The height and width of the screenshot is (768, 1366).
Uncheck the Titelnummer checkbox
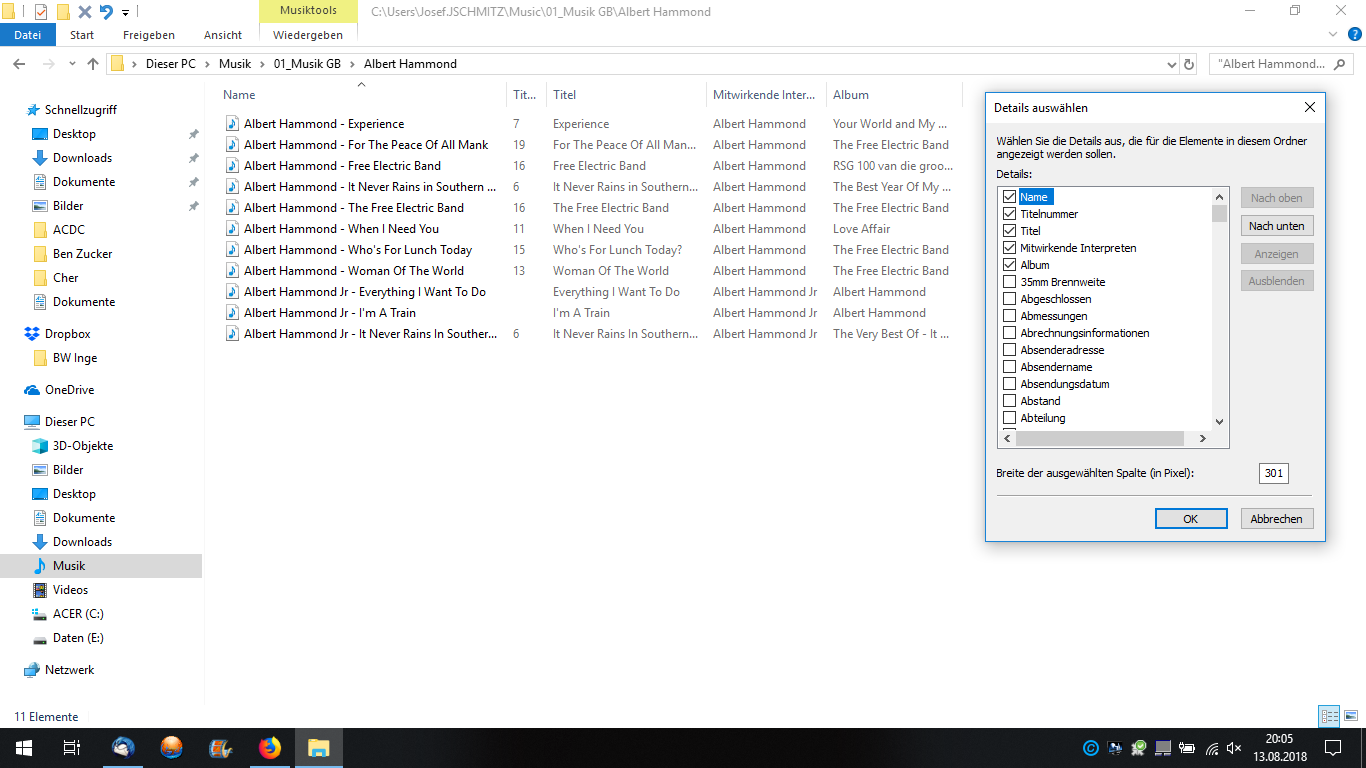pos(1010,214)
